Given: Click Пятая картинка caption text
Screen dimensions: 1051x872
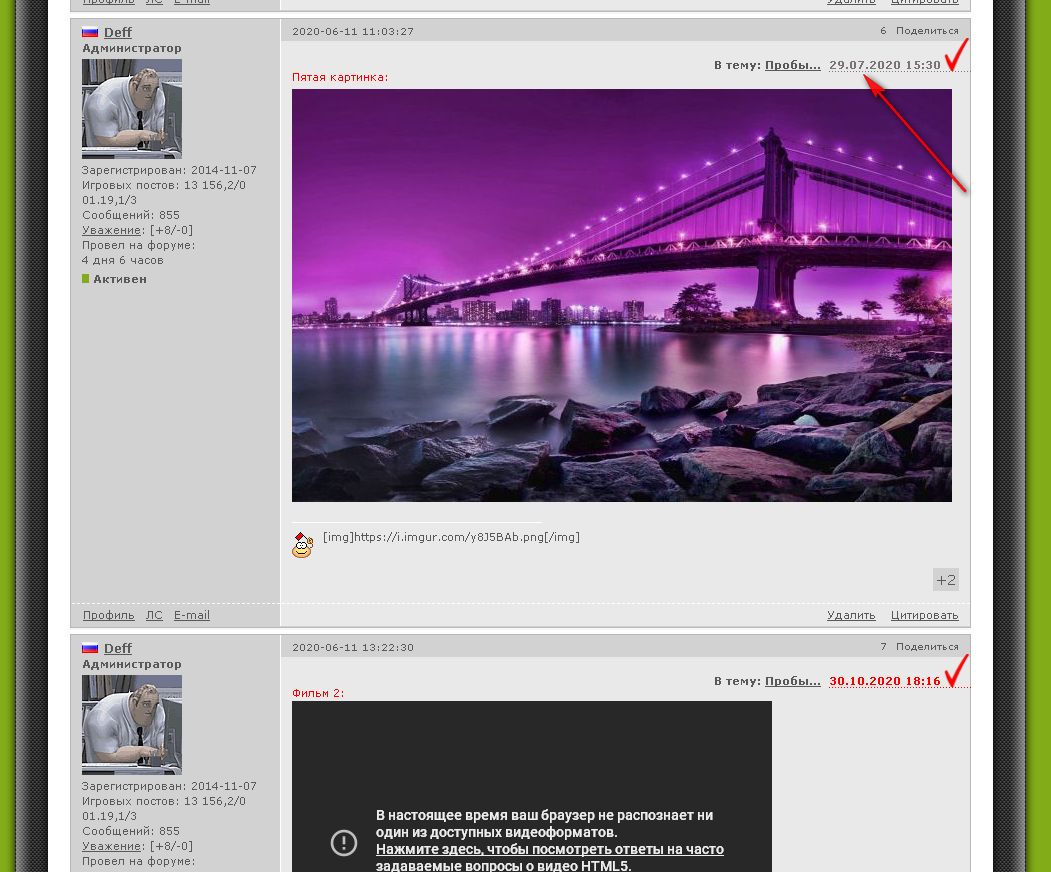Looking at the screenshot, I should coord(340,77).
